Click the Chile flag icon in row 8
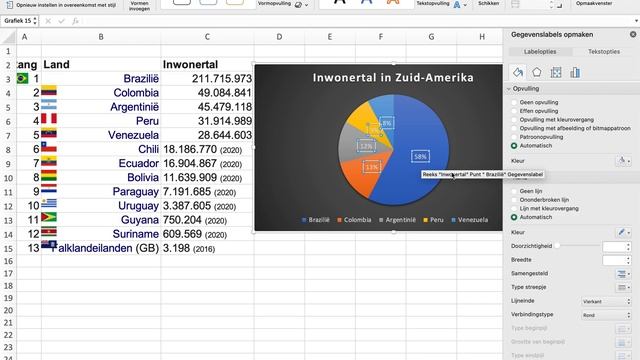640x360 pixels. 49,147
